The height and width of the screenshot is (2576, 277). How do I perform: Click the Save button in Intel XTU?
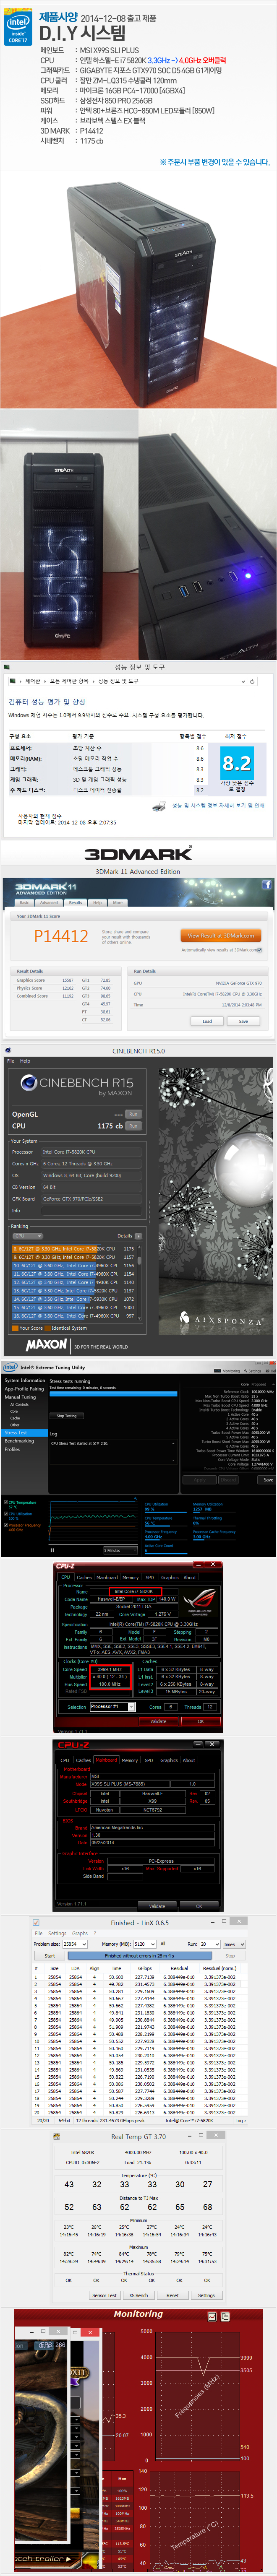[x=267, y=1479]
